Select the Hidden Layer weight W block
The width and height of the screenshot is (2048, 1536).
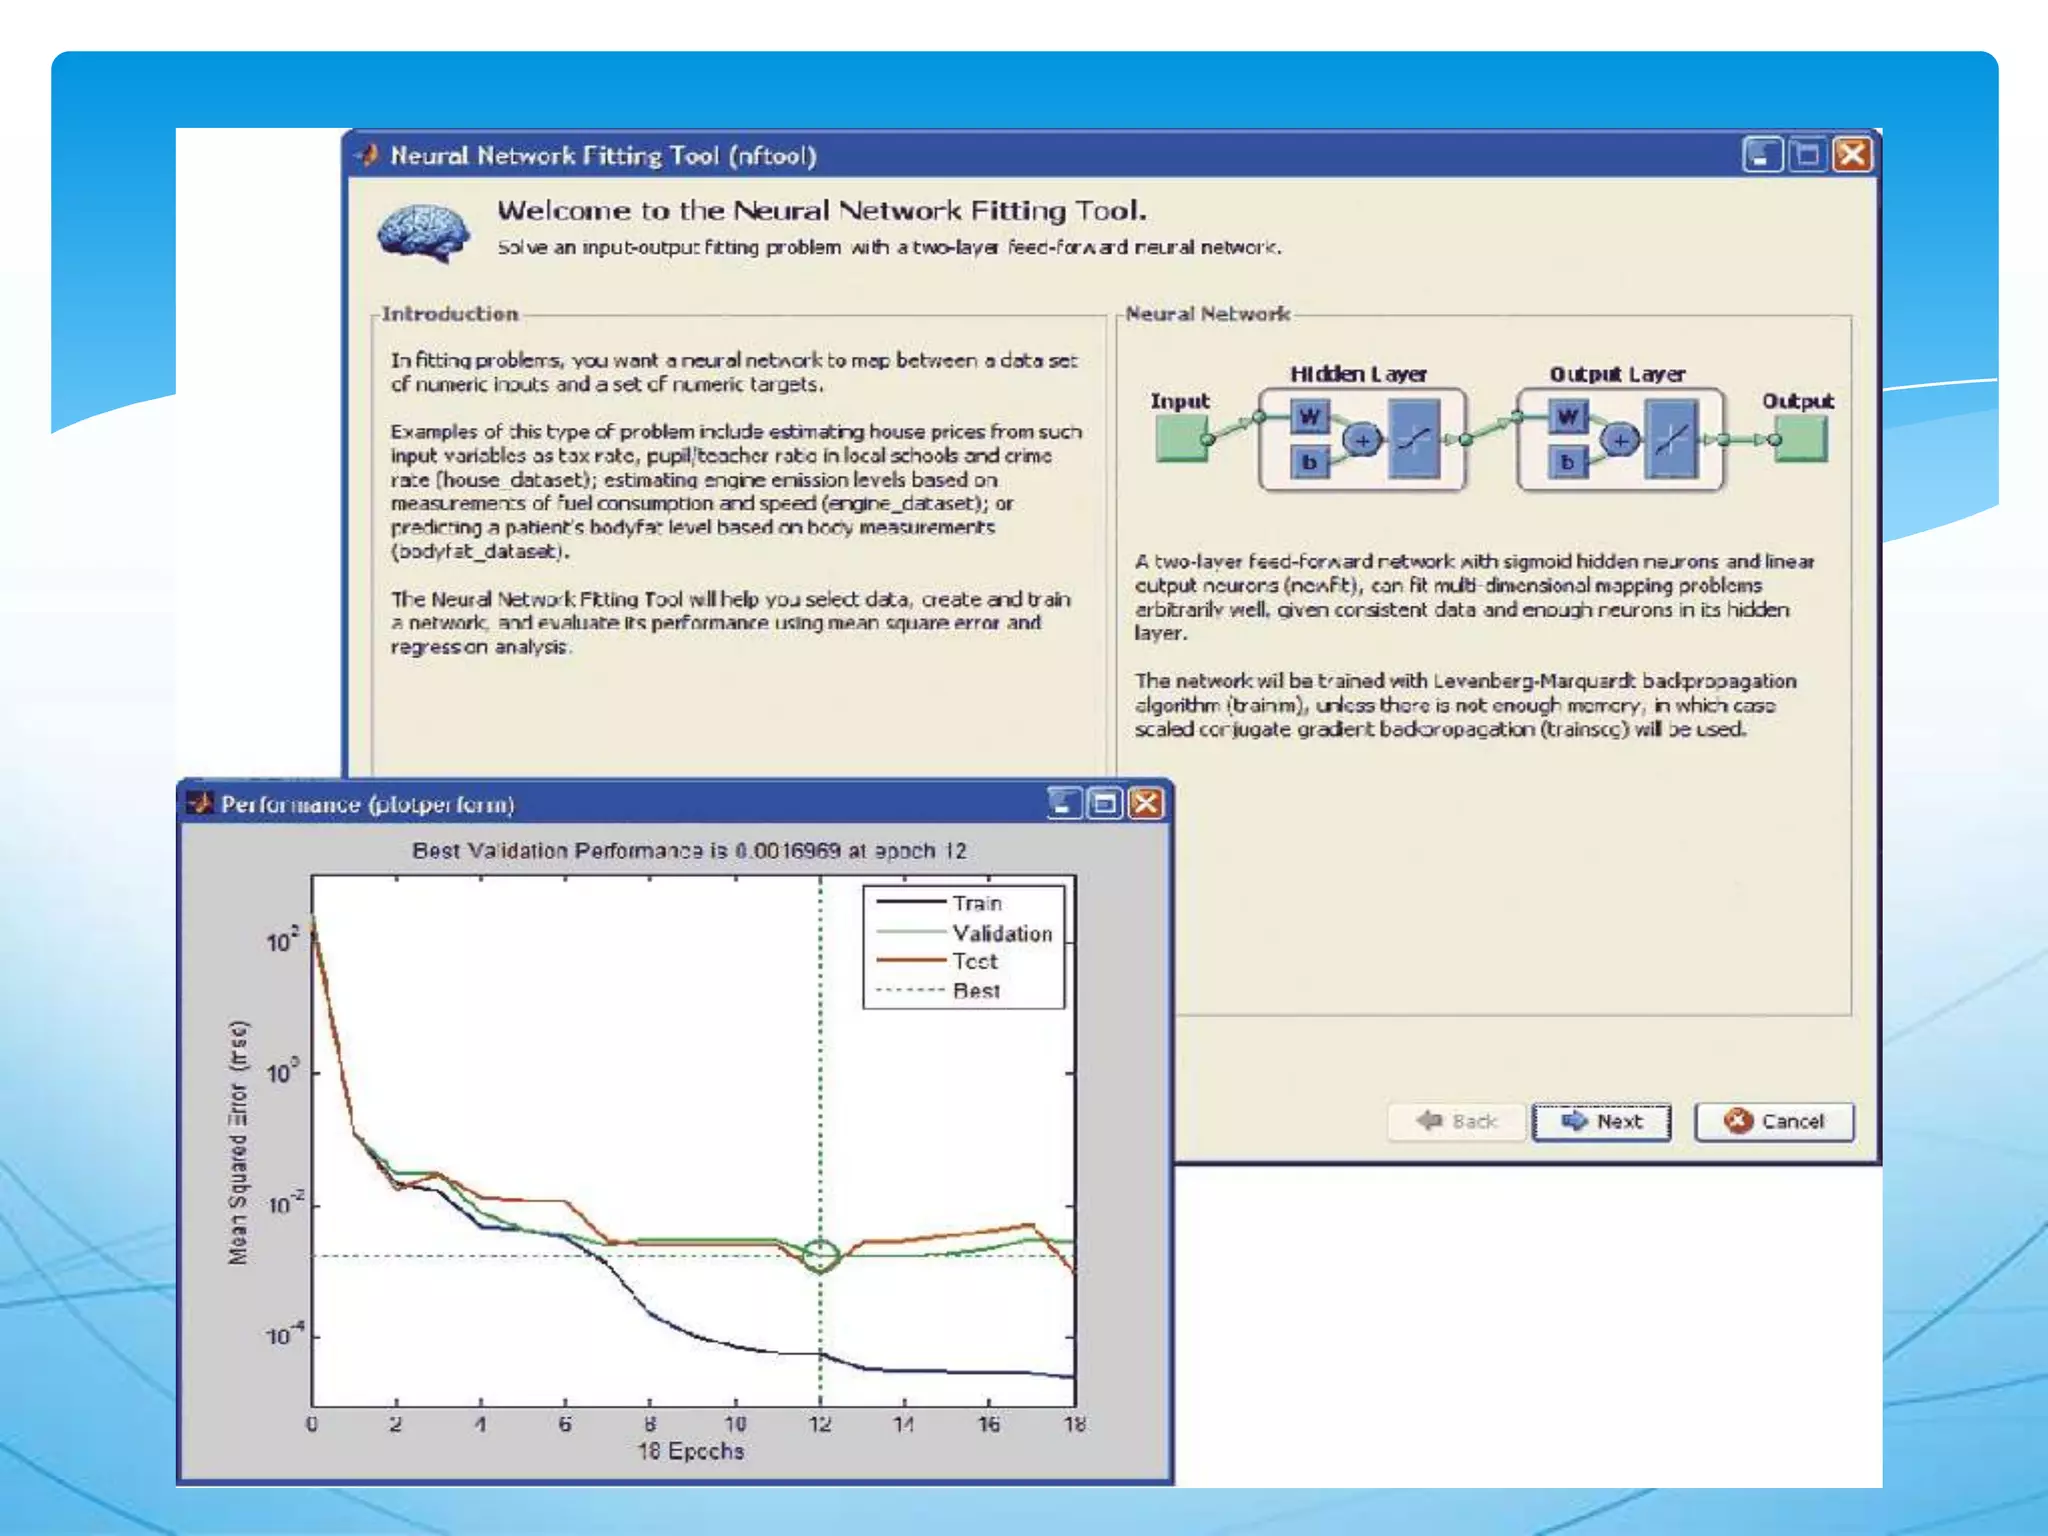click(1309, 416)
